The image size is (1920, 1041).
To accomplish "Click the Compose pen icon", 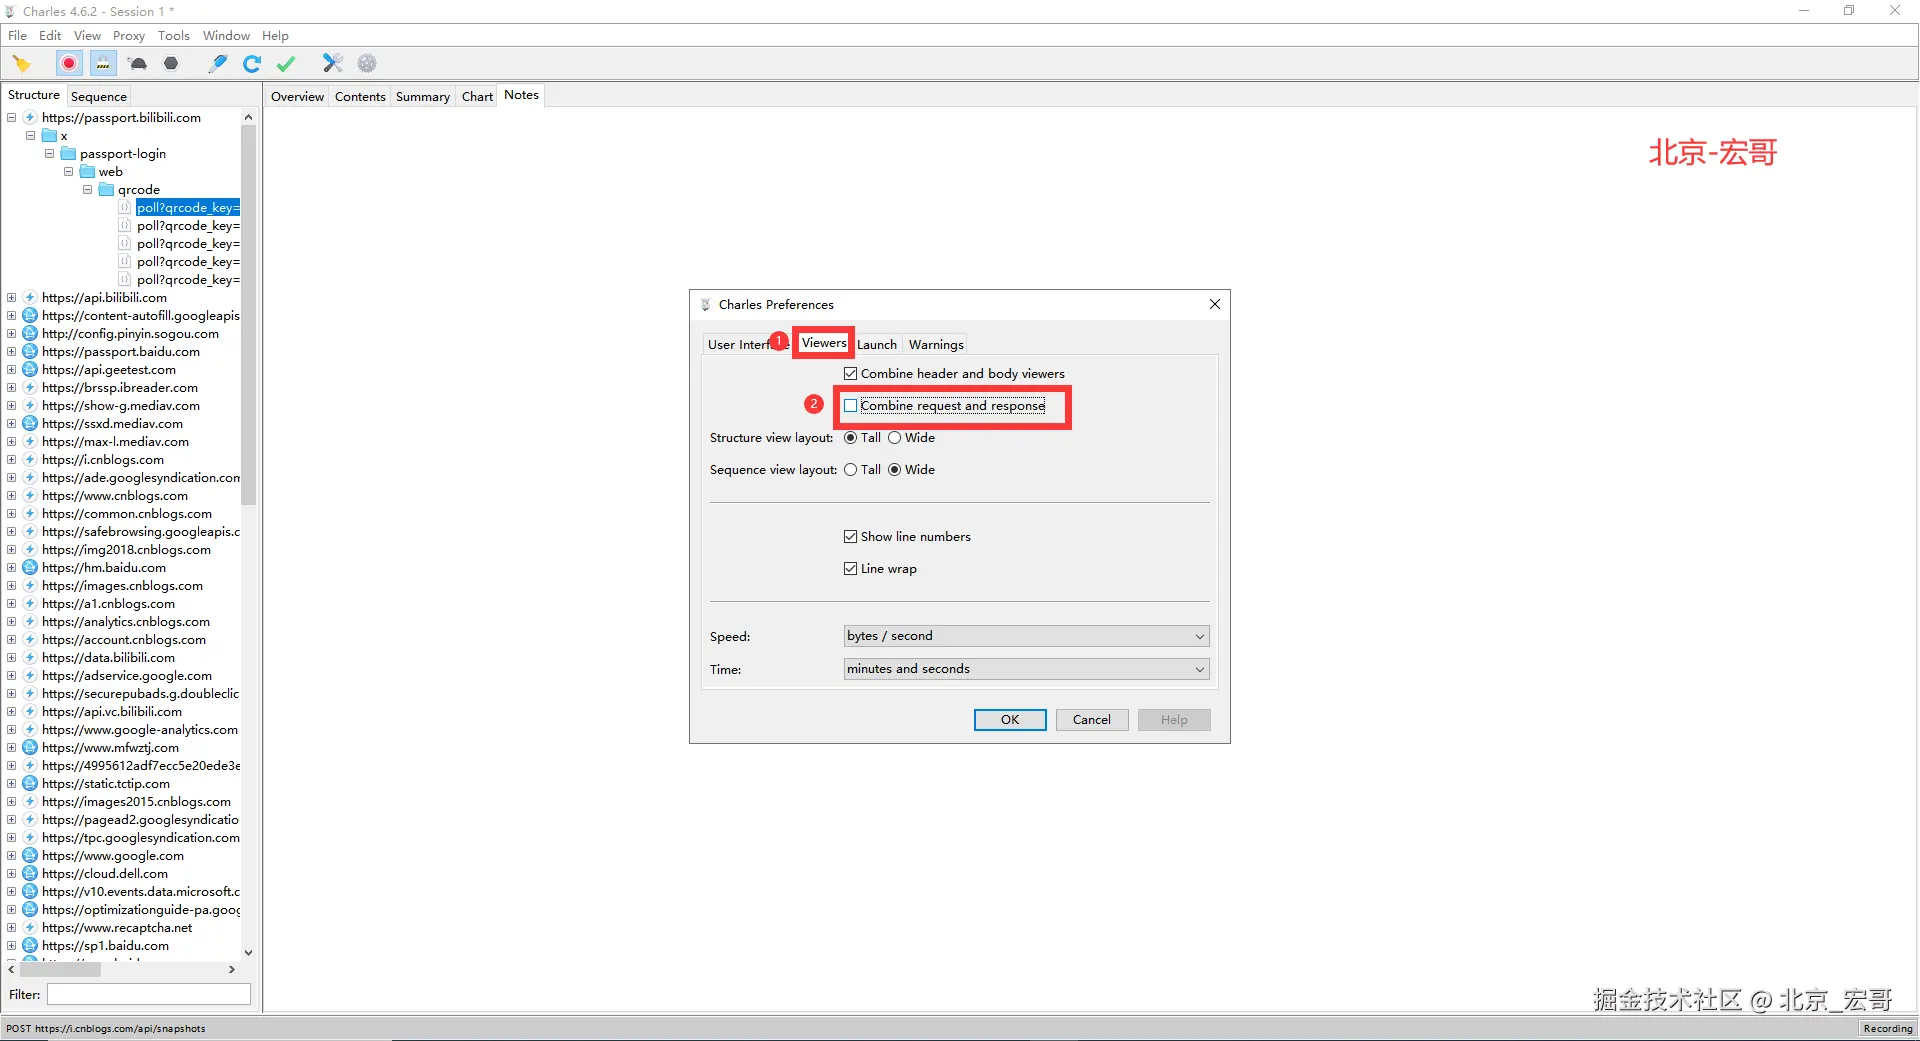I will click(218, 64).
